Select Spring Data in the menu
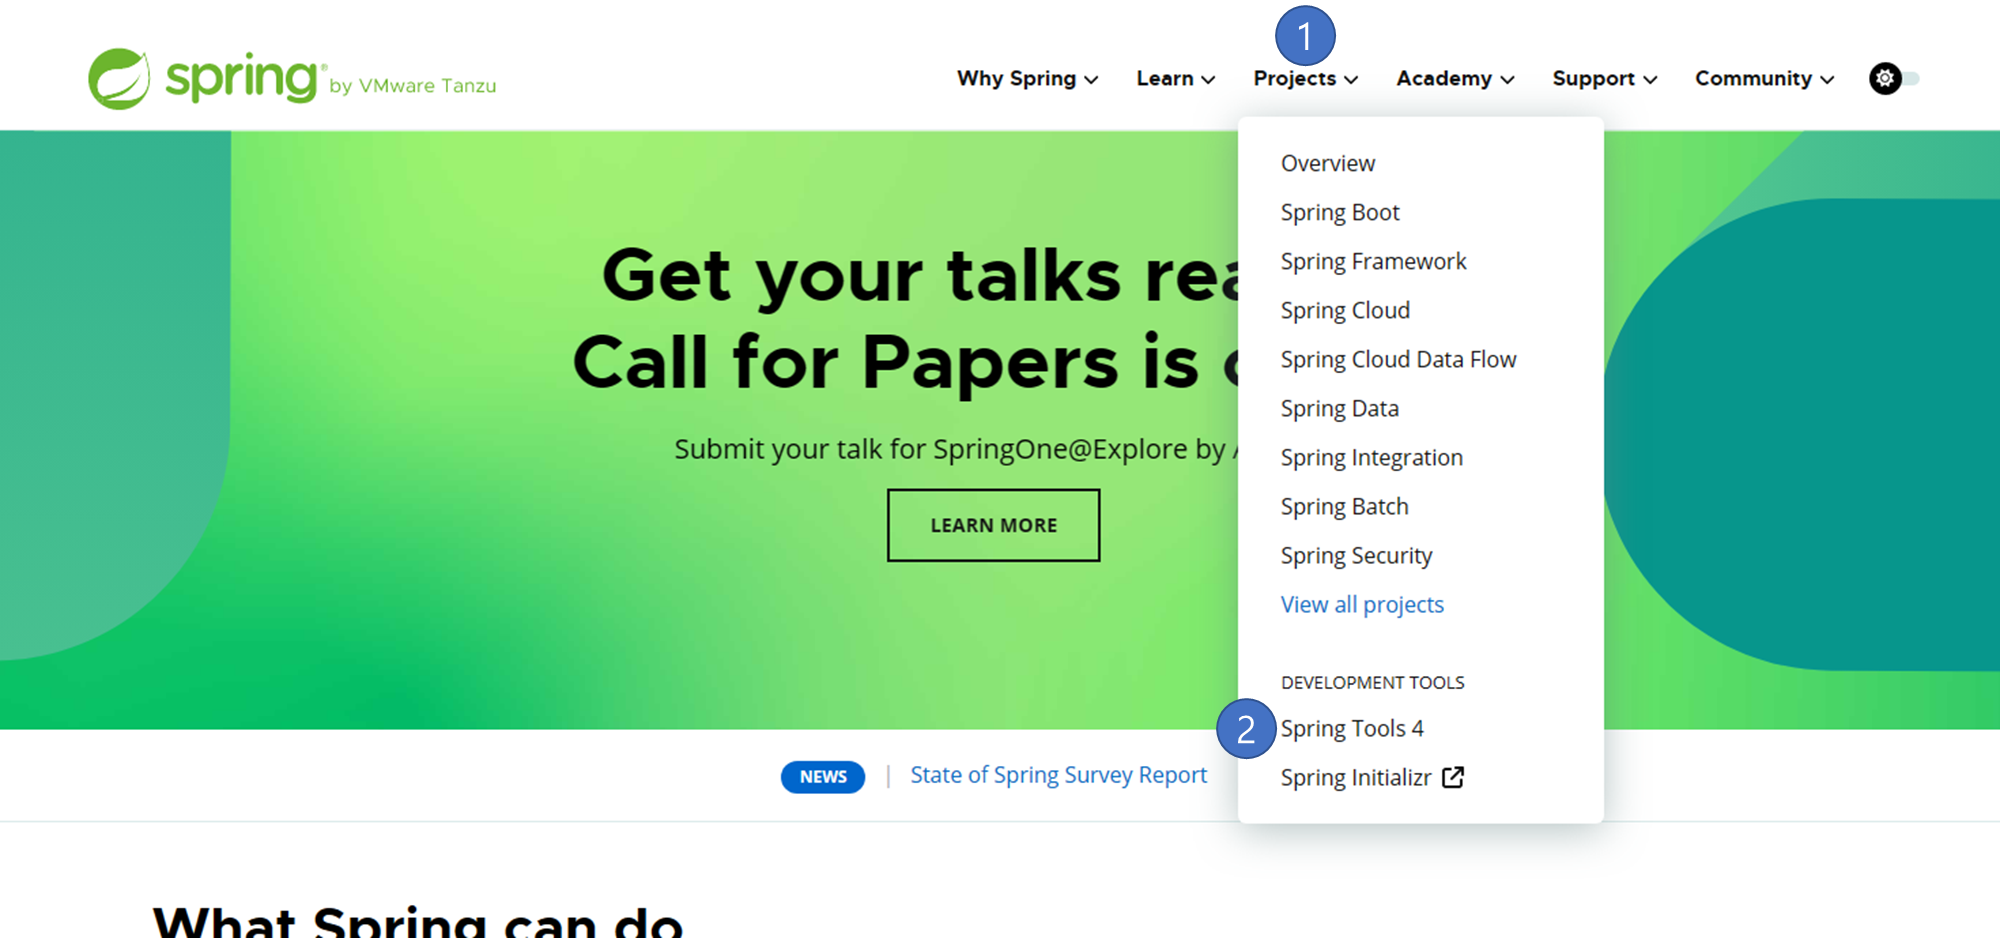 [x=1340, y=408]
